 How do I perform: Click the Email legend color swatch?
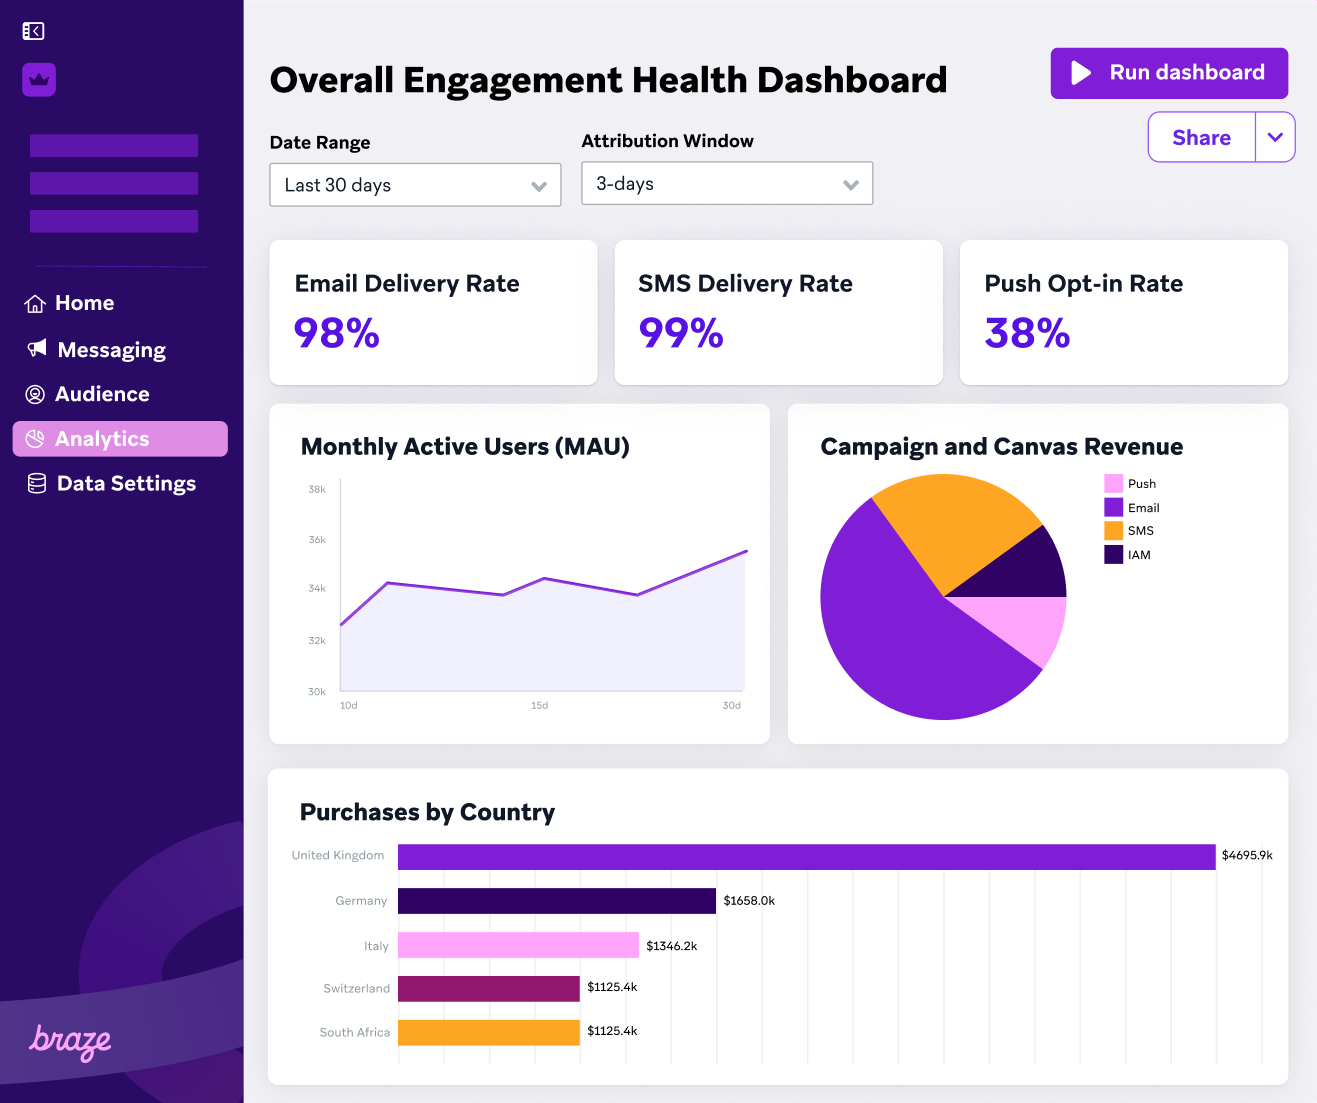point(1113,507)
